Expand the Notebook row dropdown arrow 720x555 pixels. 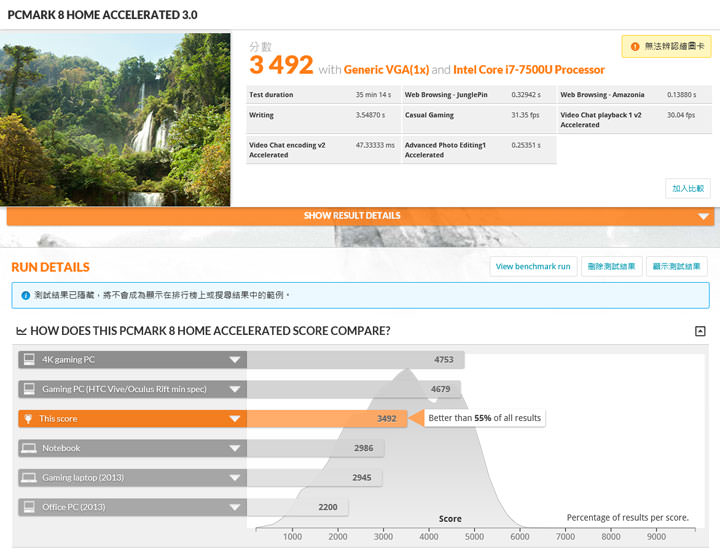pos(235,448)
